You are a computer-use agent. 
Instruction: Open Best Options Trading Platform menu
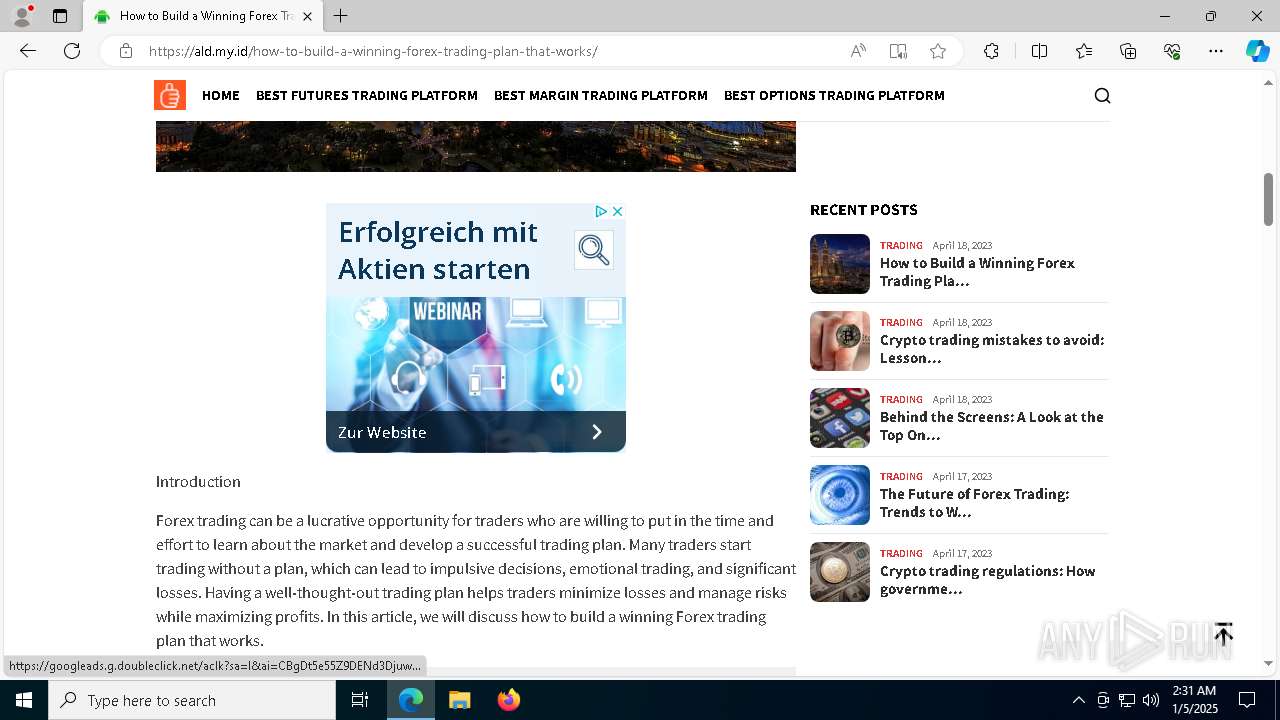pos(834,95)
